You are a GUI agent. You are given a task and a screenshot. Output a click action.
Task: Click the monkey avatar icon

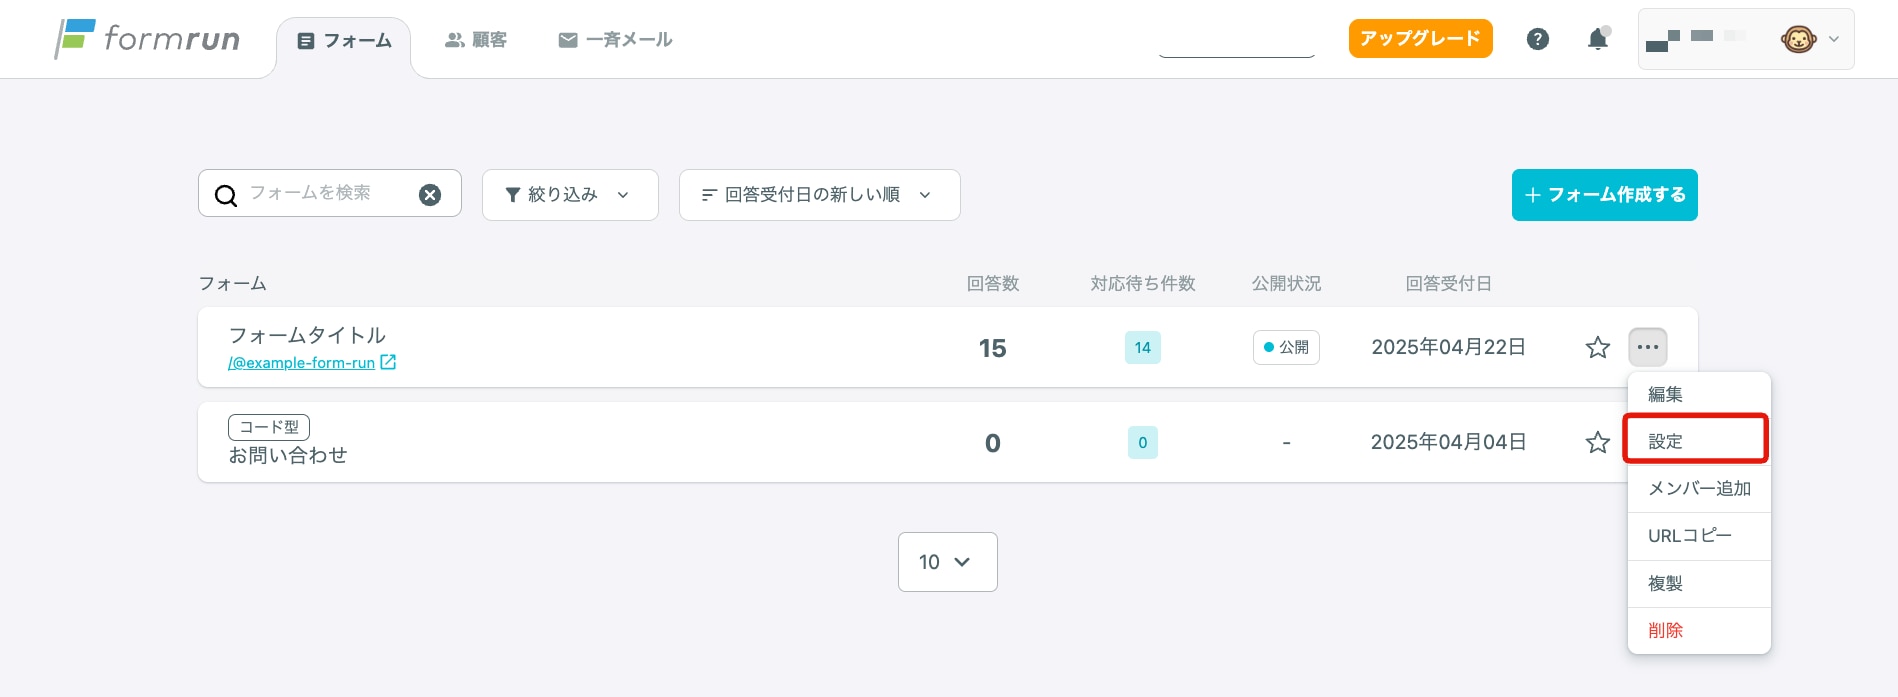tap(1797, 39)
